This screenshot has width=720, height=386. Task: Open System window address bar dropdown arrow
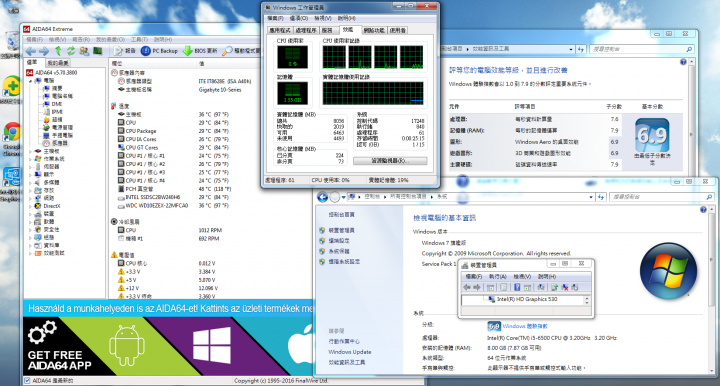coord(591,197)
